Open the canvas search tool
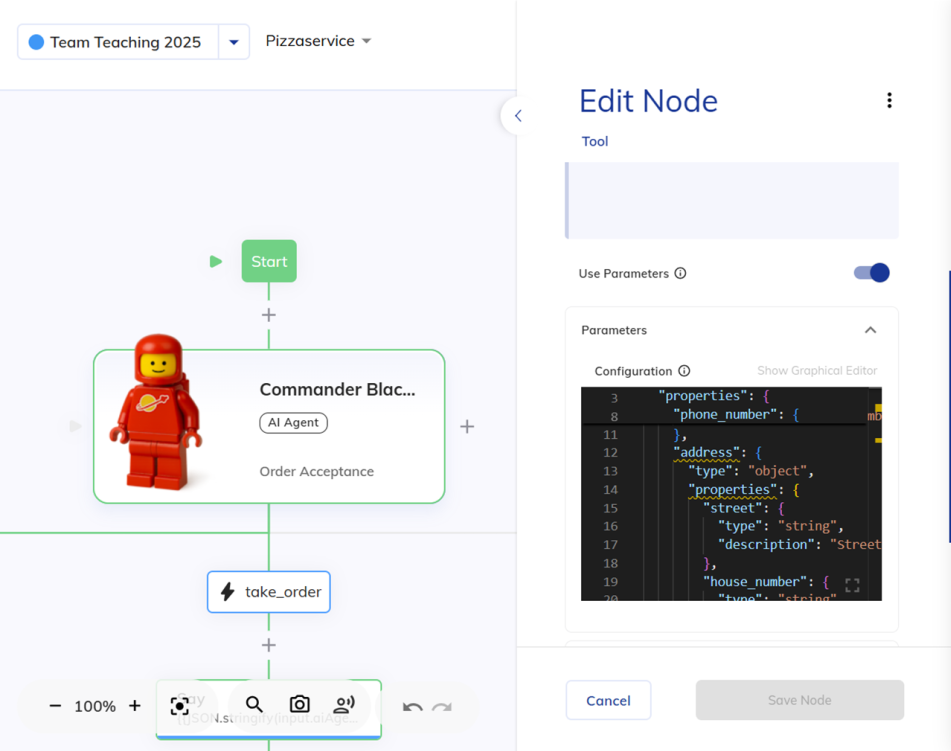The width and height of the screenshot is (951, 751). click(254, 705)
